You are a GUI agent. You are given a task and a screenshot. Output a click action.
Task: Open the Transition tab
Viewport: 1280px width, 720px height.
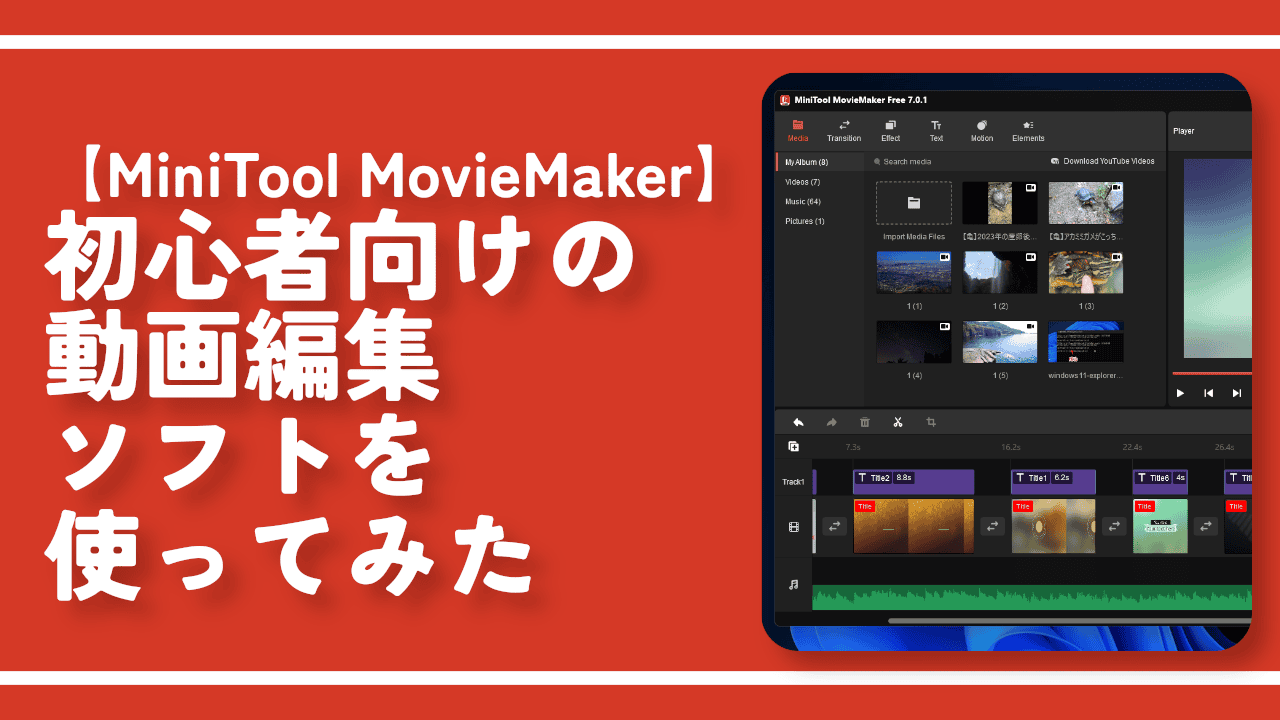click(844, 131)
